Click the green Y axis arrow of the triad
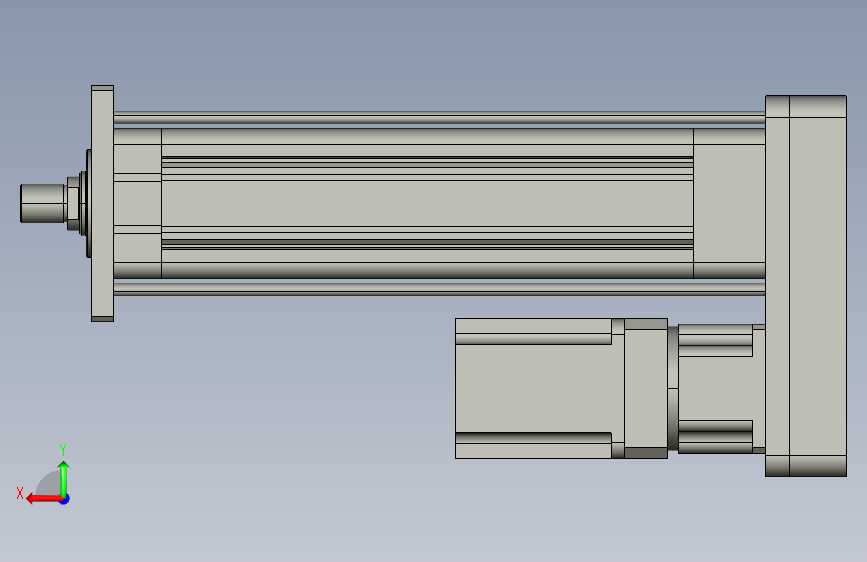867x562 pixels. [x=64, y=479]
